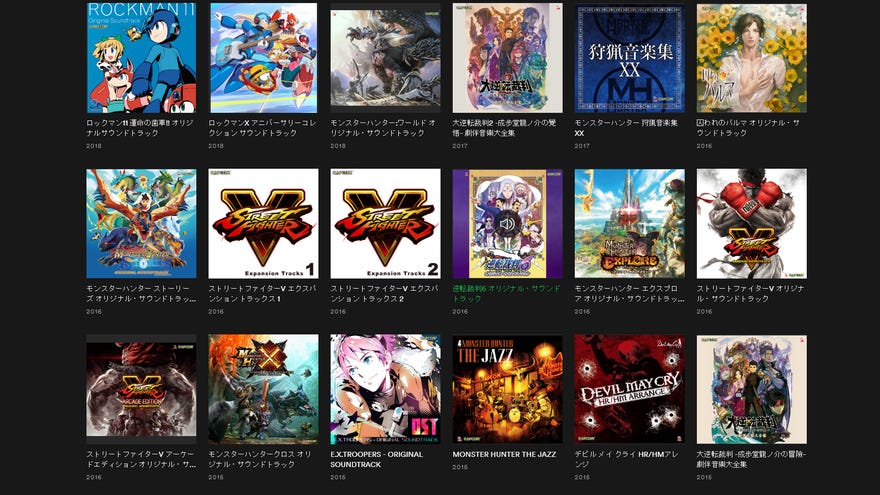
Task: Click the green 逆転裁判6 soundtrack title link
Action: click(506, 294)
